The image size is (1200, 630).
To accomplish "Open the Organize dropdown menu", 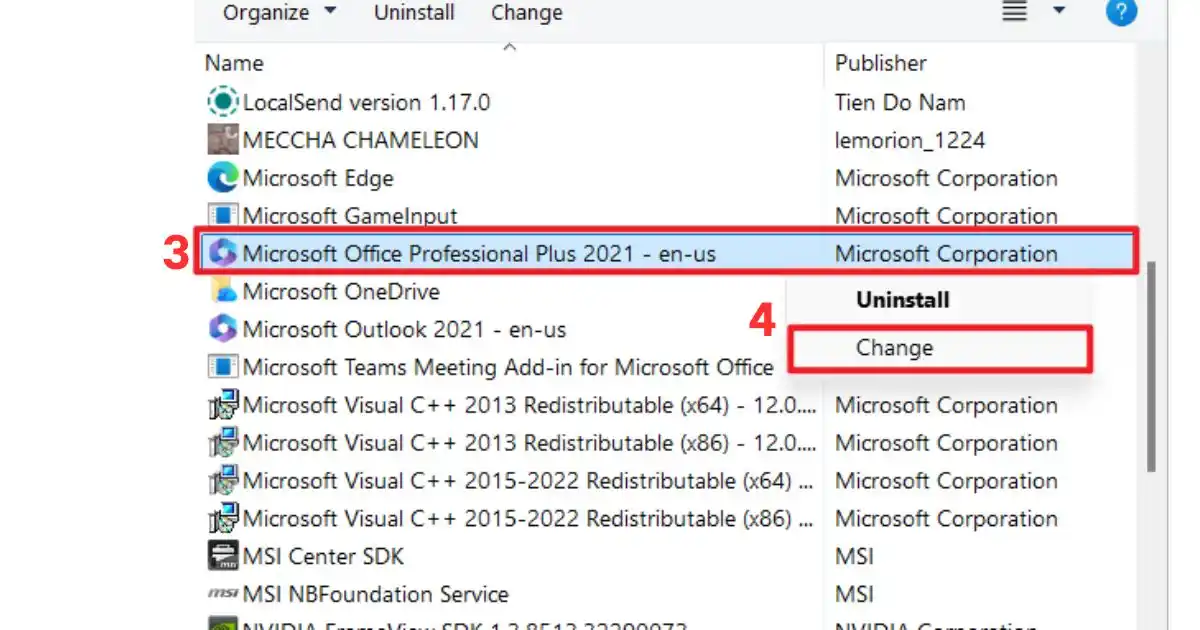I will (279, 12).
